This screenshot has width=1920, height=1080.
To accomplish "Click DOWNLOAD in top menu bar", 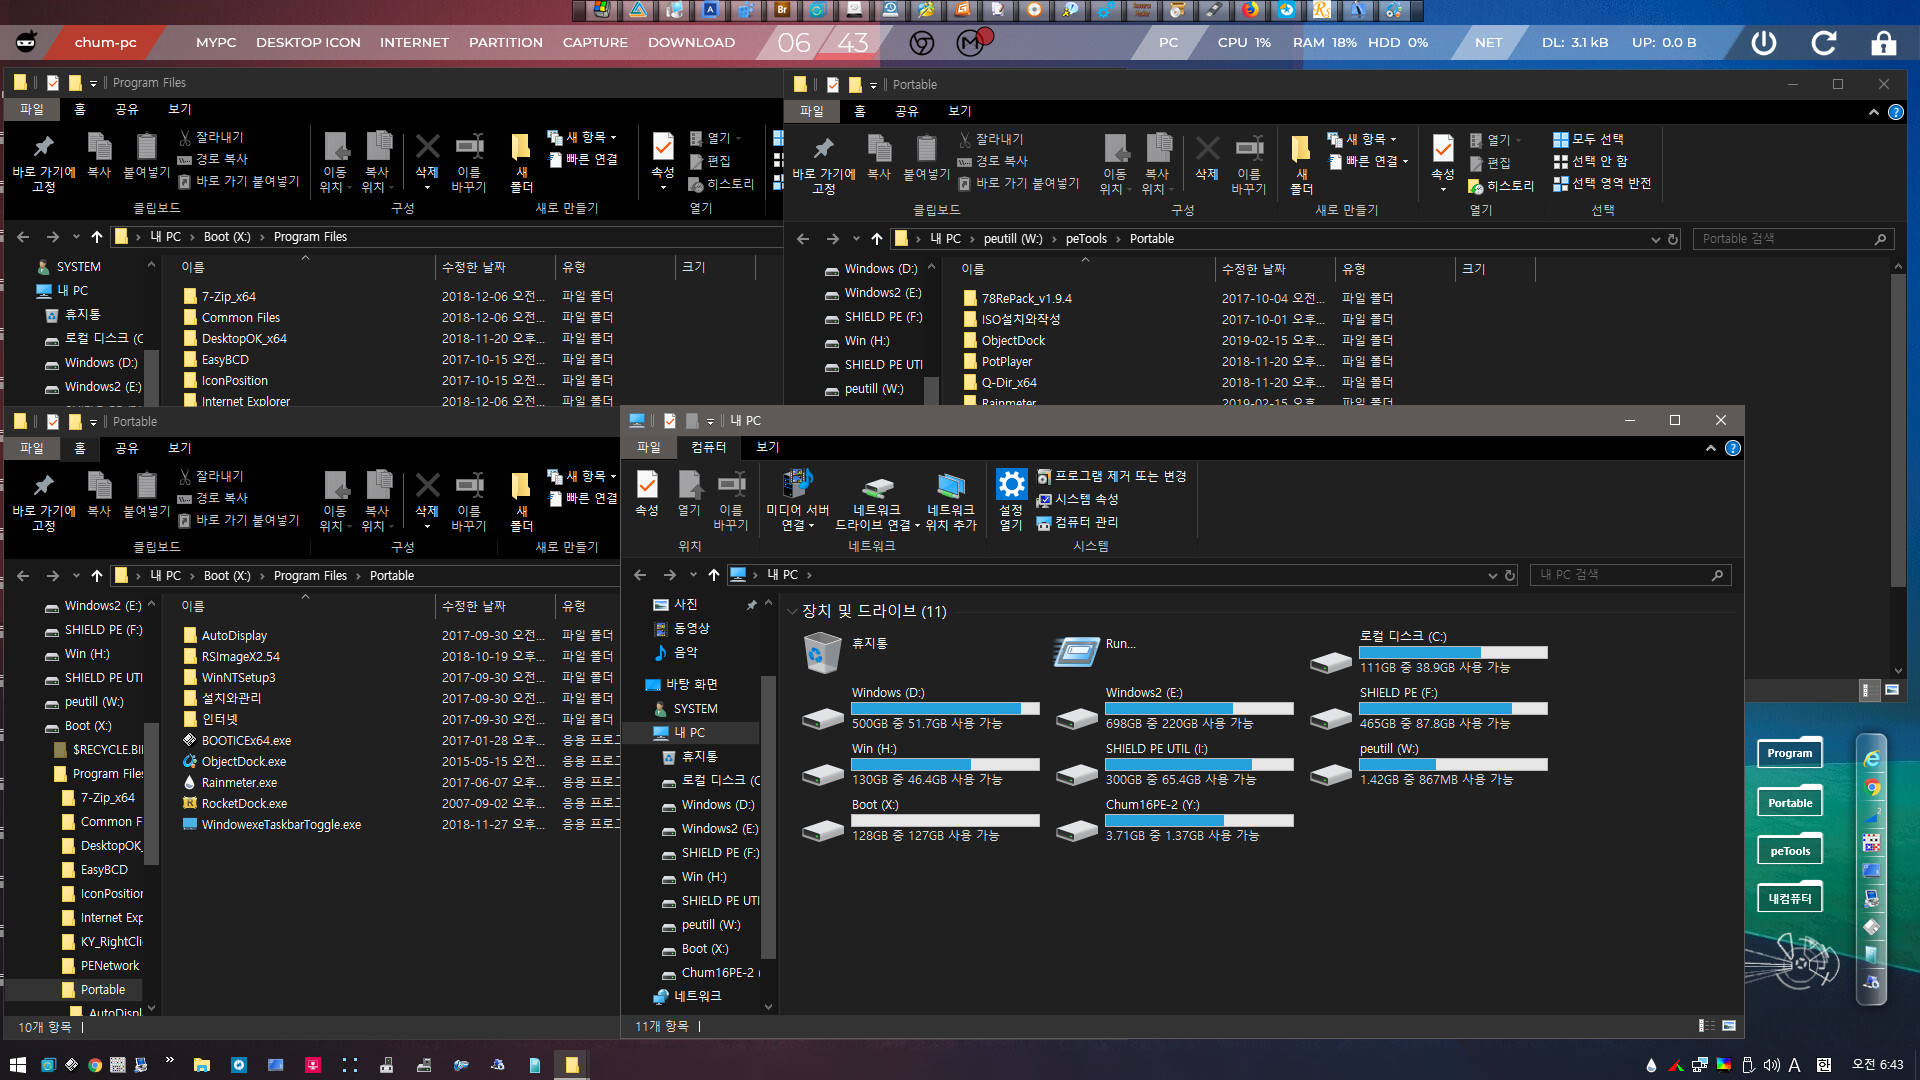I will (691, 43).
